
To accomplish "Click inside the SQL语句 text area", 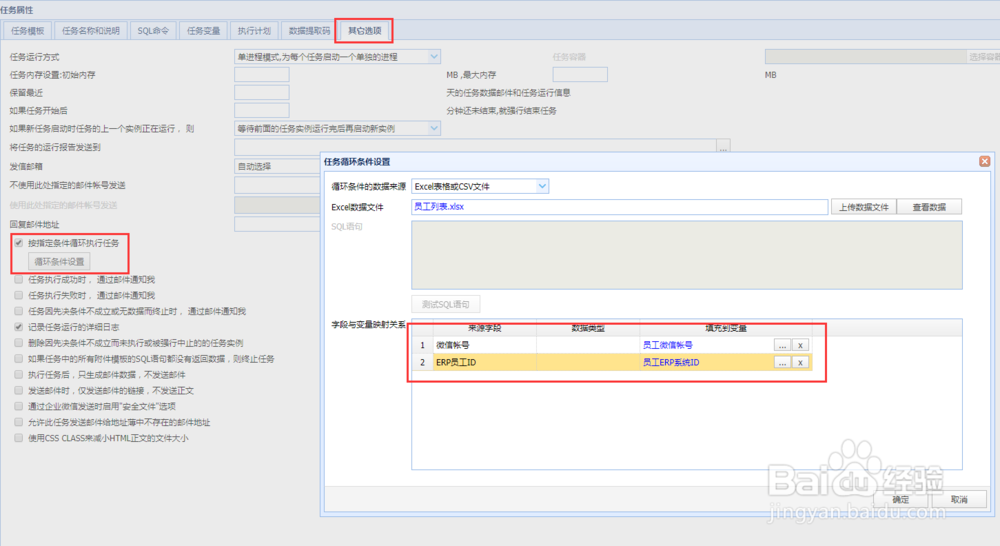I will tap(687, 255).
